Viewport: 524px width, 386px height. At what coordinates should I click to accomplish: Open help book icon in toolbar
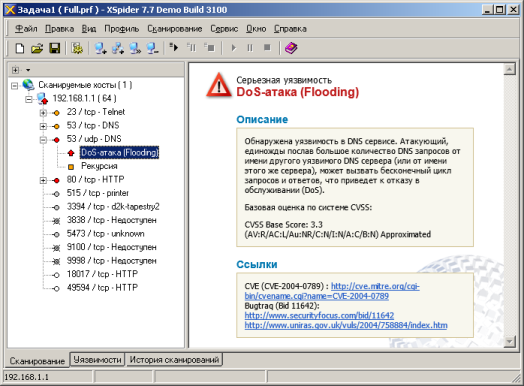[x=291, y=48]
